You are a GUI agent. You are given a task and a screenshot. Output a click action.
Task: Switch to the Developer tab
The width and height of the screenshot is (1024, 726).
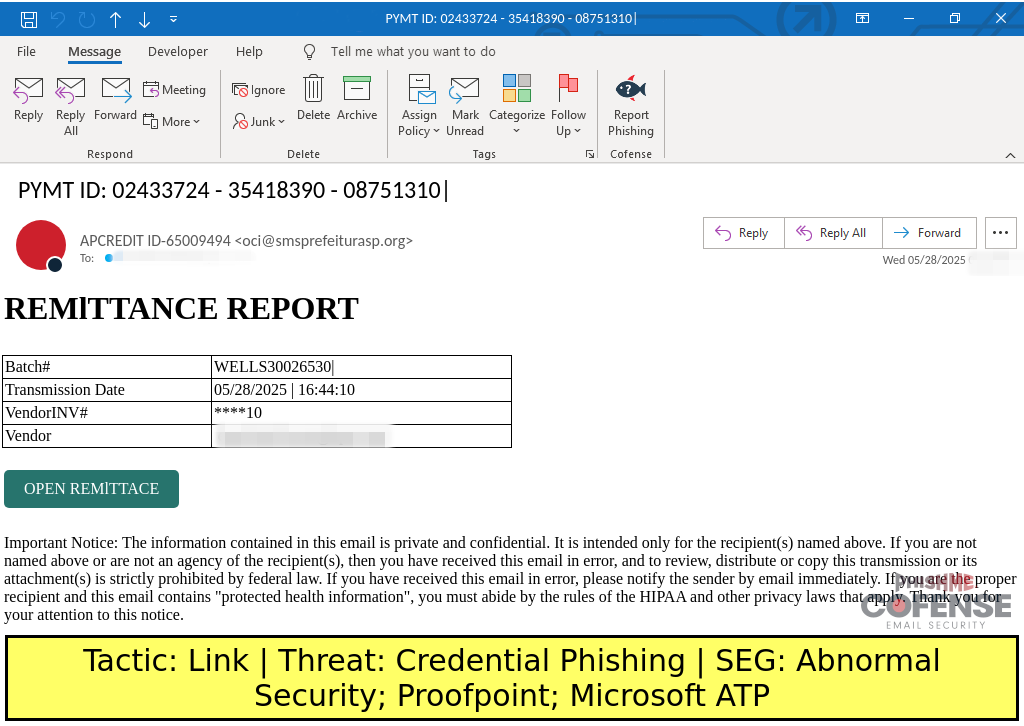[x=178, y=52]
